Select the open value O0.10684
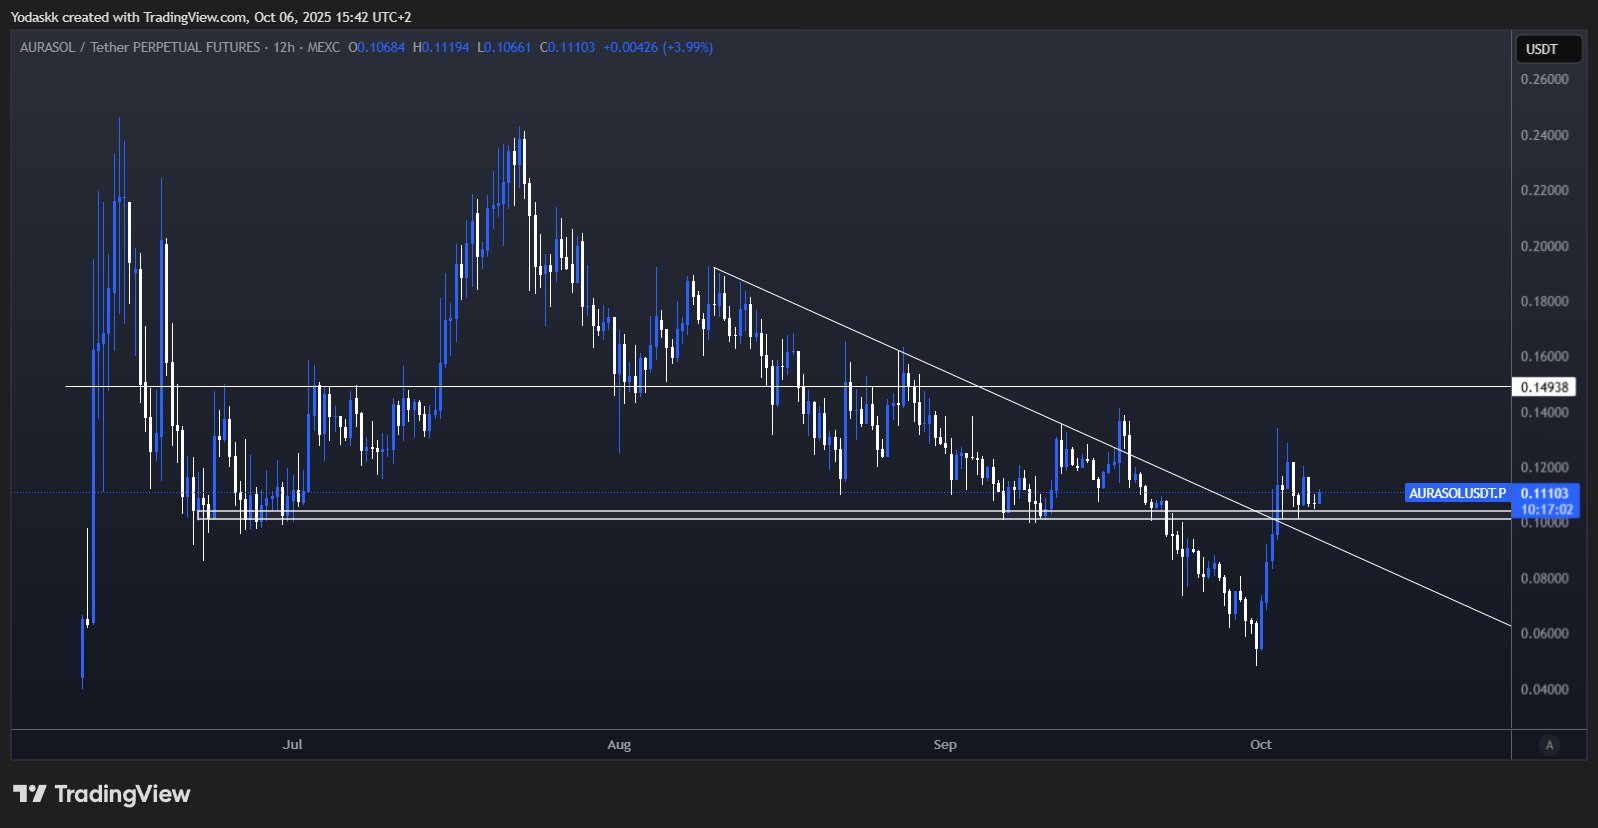 click(377, 47)
